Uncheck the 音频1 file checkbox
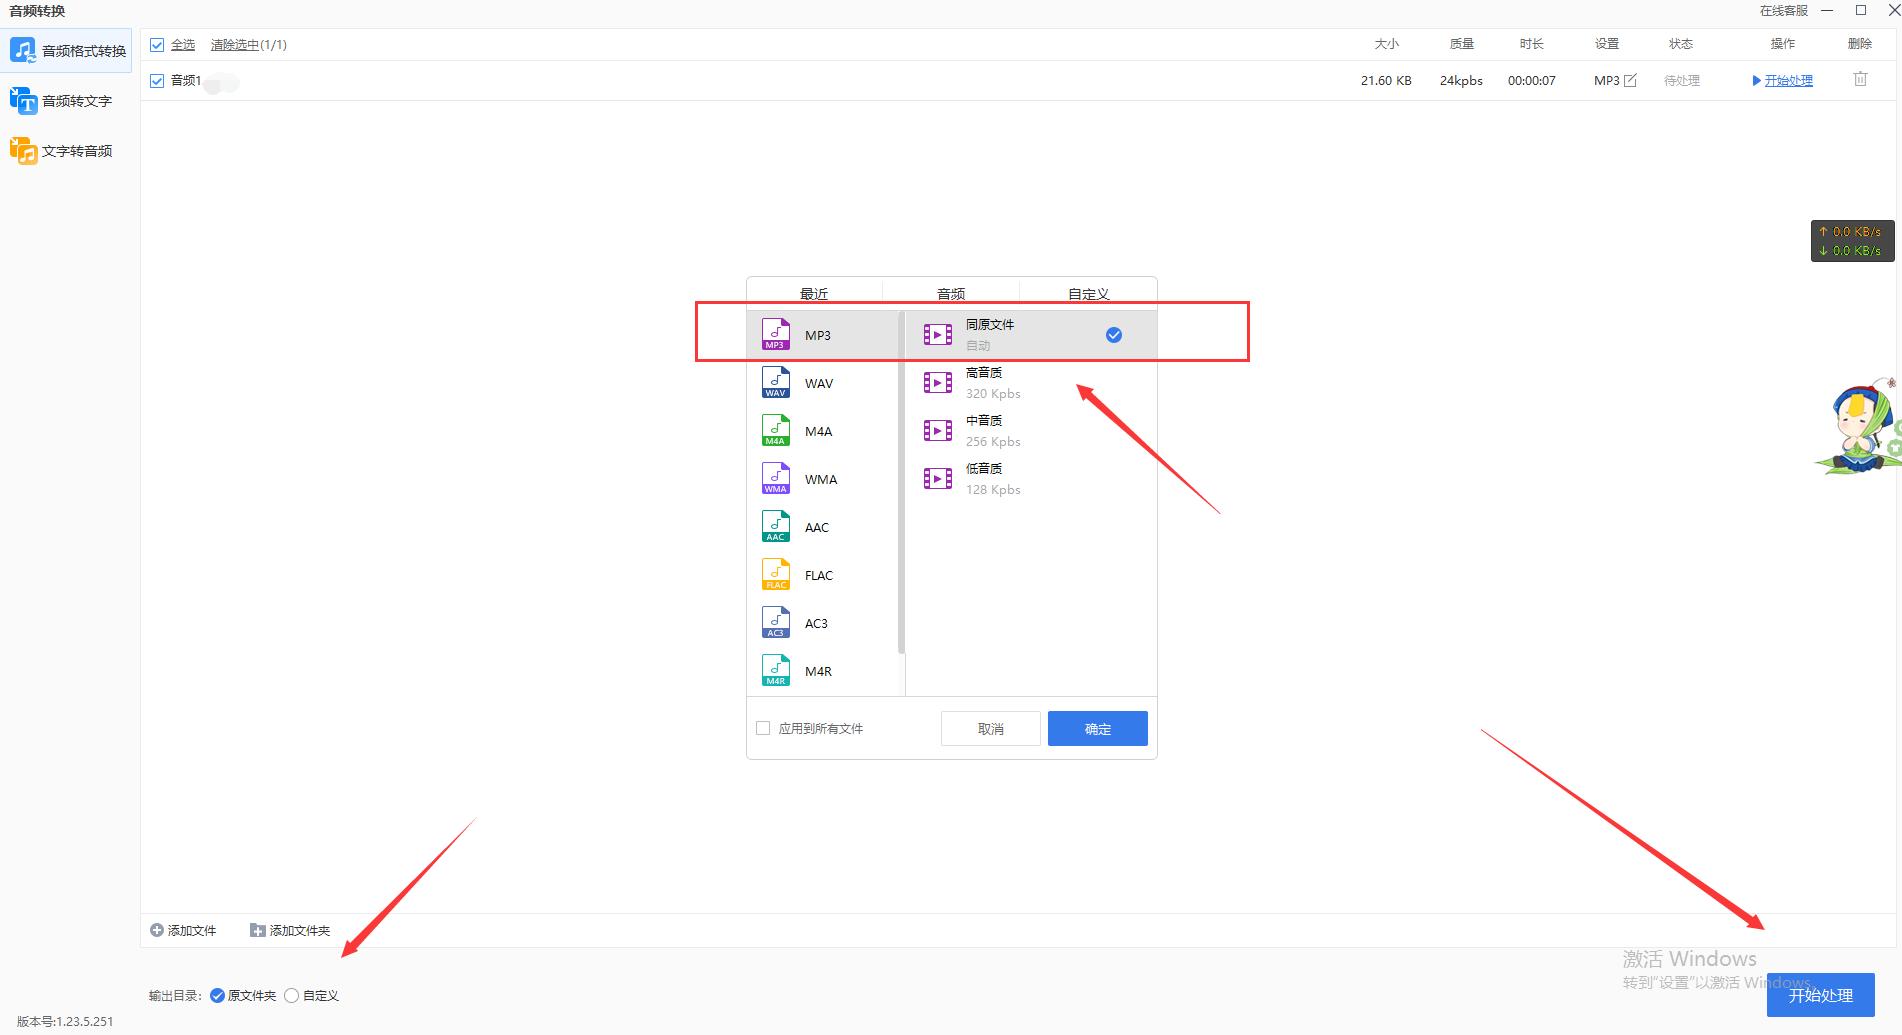The height and width of the screenshot is (1035, 1902). [157, 81]
